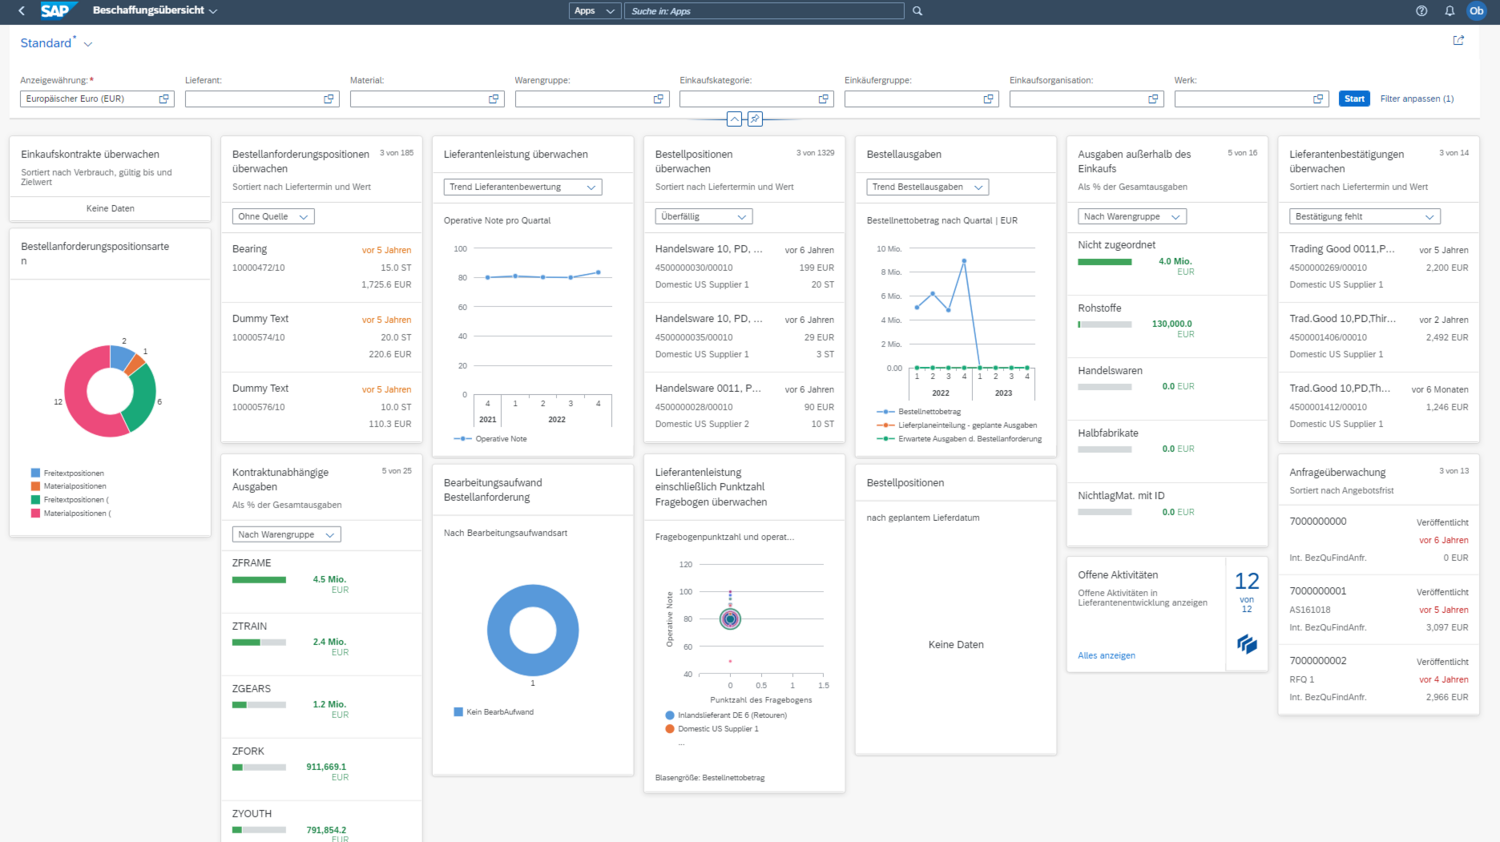
Task: Open the user profile avatar
Action: tap(1476, 11)
